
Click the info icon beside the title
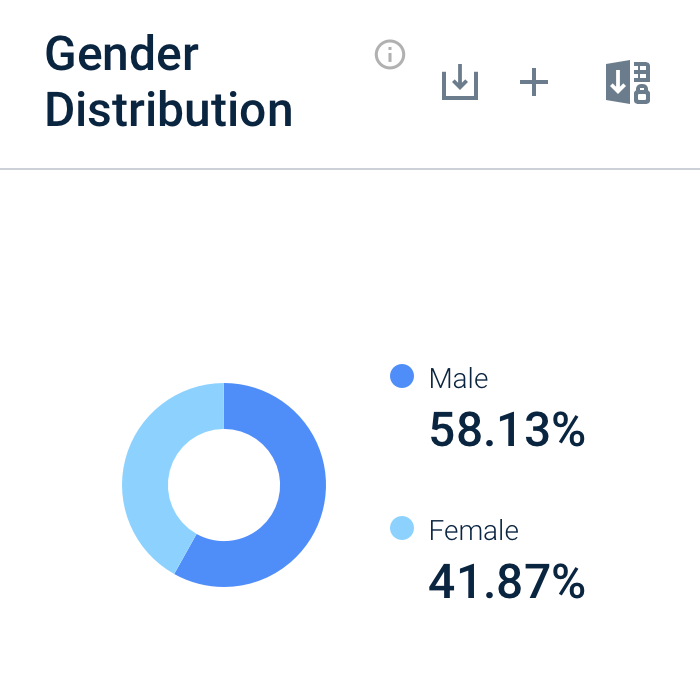(389, 55)
